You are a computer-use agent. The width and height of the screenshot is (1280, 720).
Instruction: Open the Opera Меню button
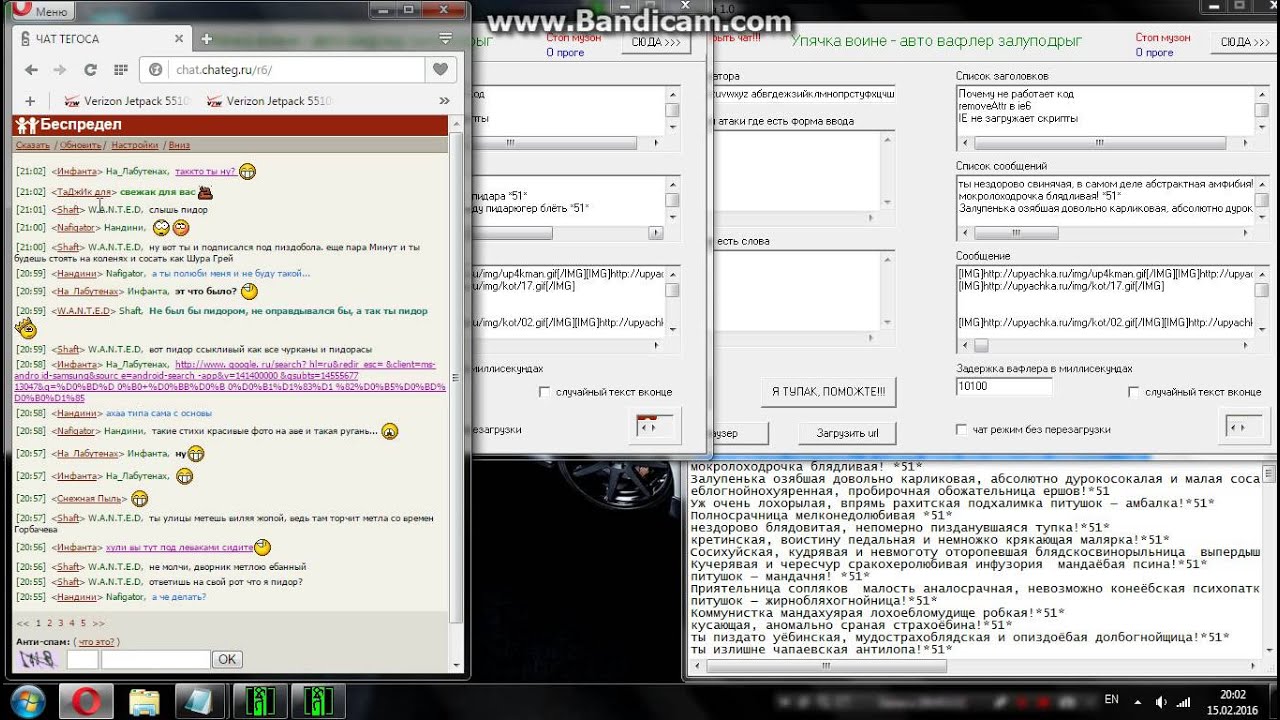pos(44,11)
